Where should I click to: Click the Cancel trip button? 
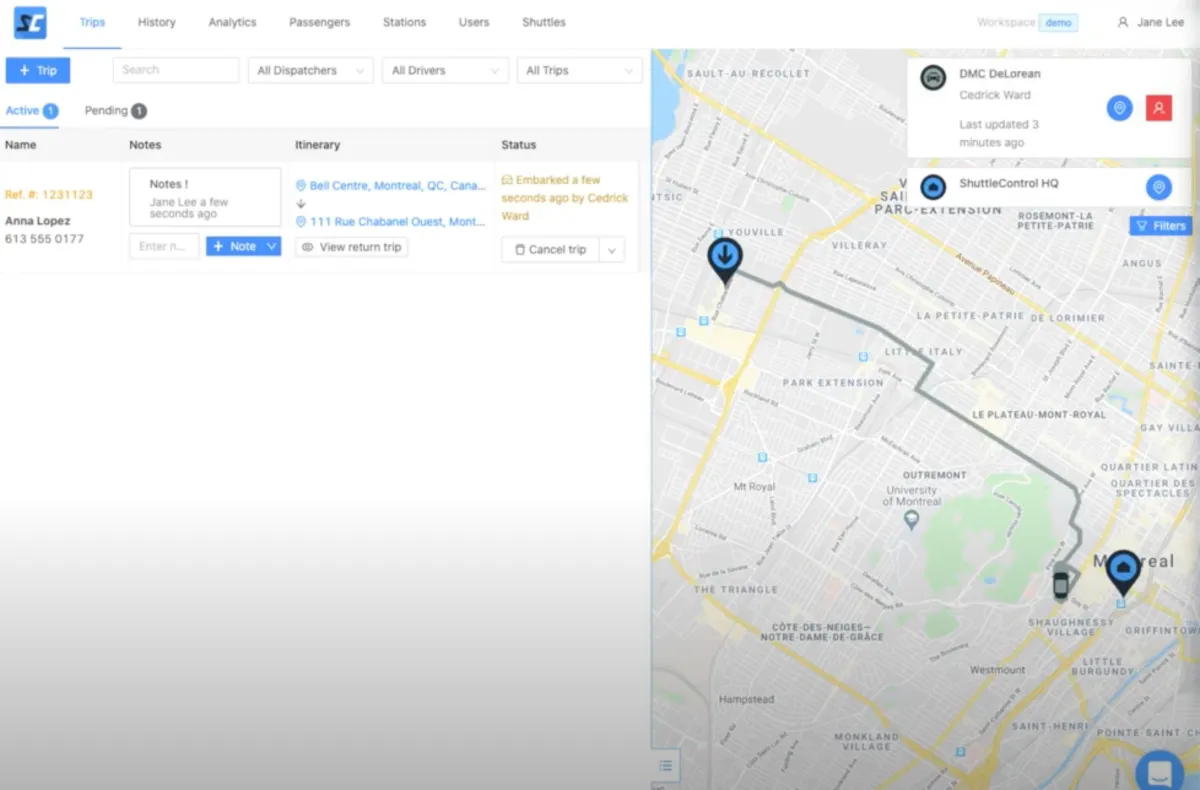coord(550,250)
